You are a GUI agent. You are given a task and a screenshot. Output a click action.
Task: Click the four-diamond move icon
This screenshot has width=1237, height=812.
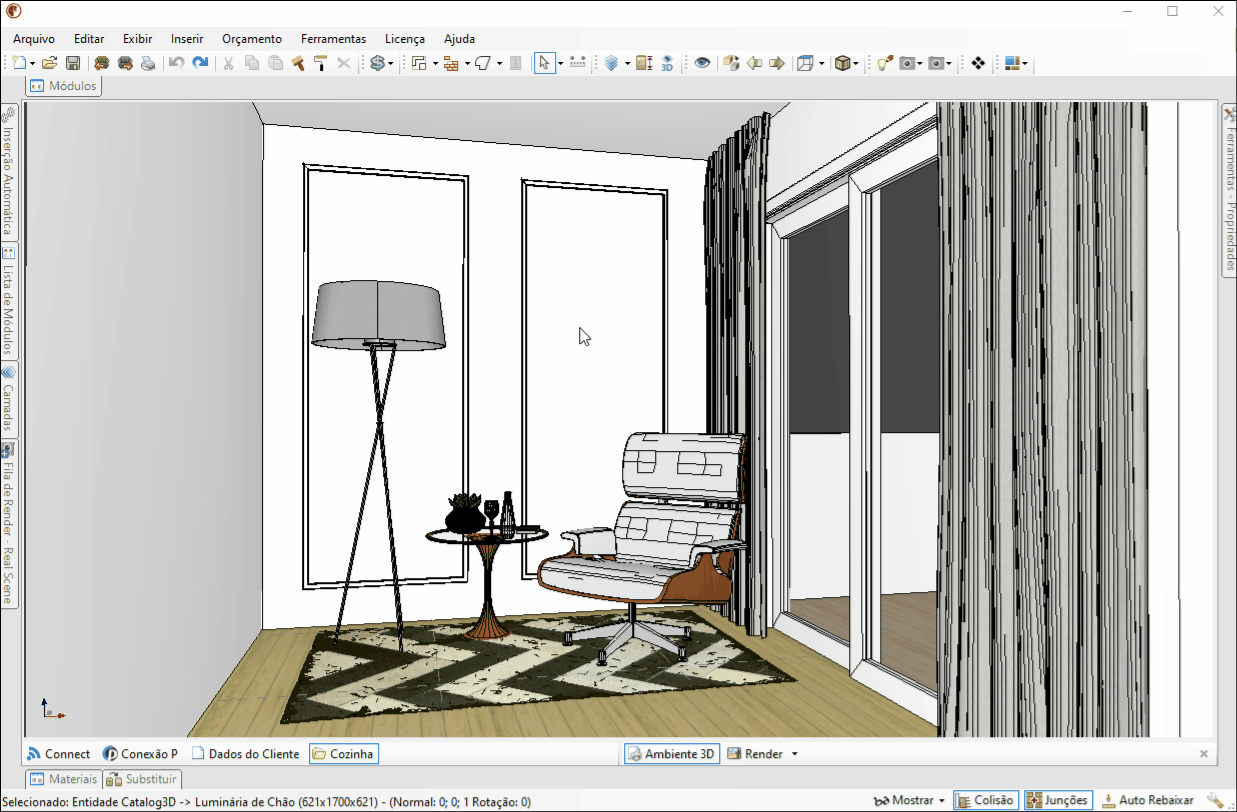pos(978,63)
